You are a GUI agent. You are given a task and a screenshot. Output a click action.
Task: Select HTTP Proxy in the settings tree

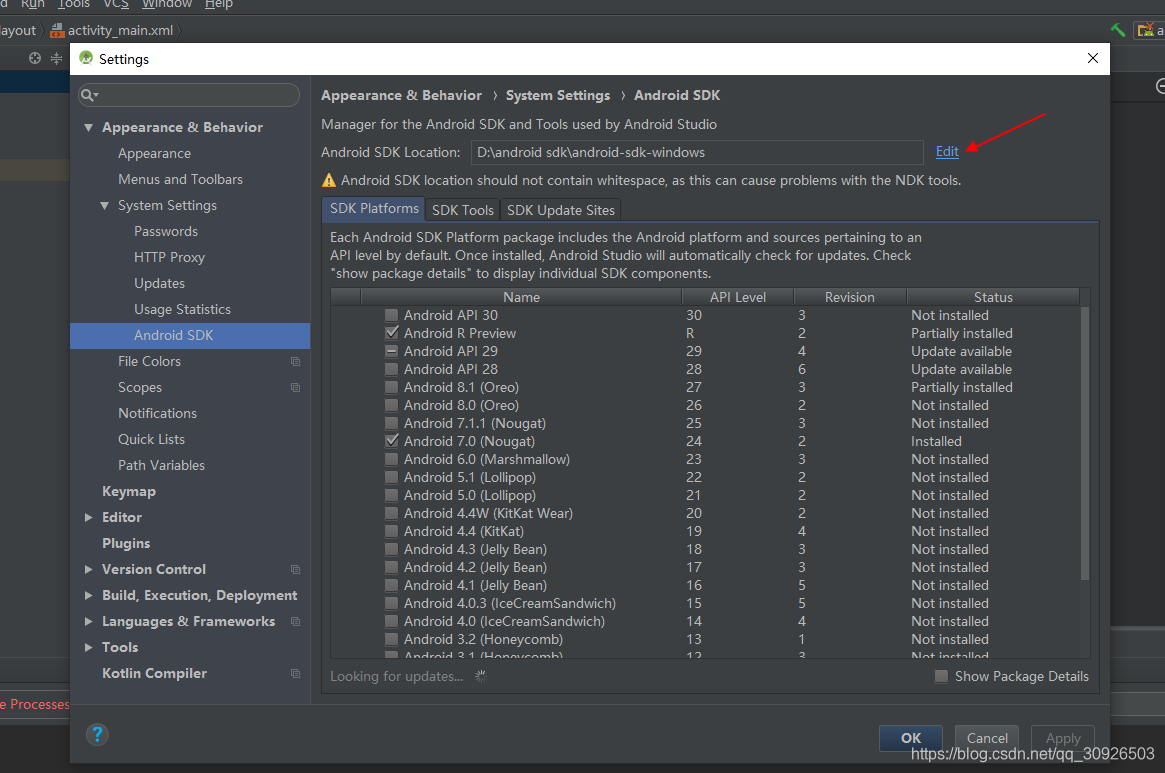point(169,257)
